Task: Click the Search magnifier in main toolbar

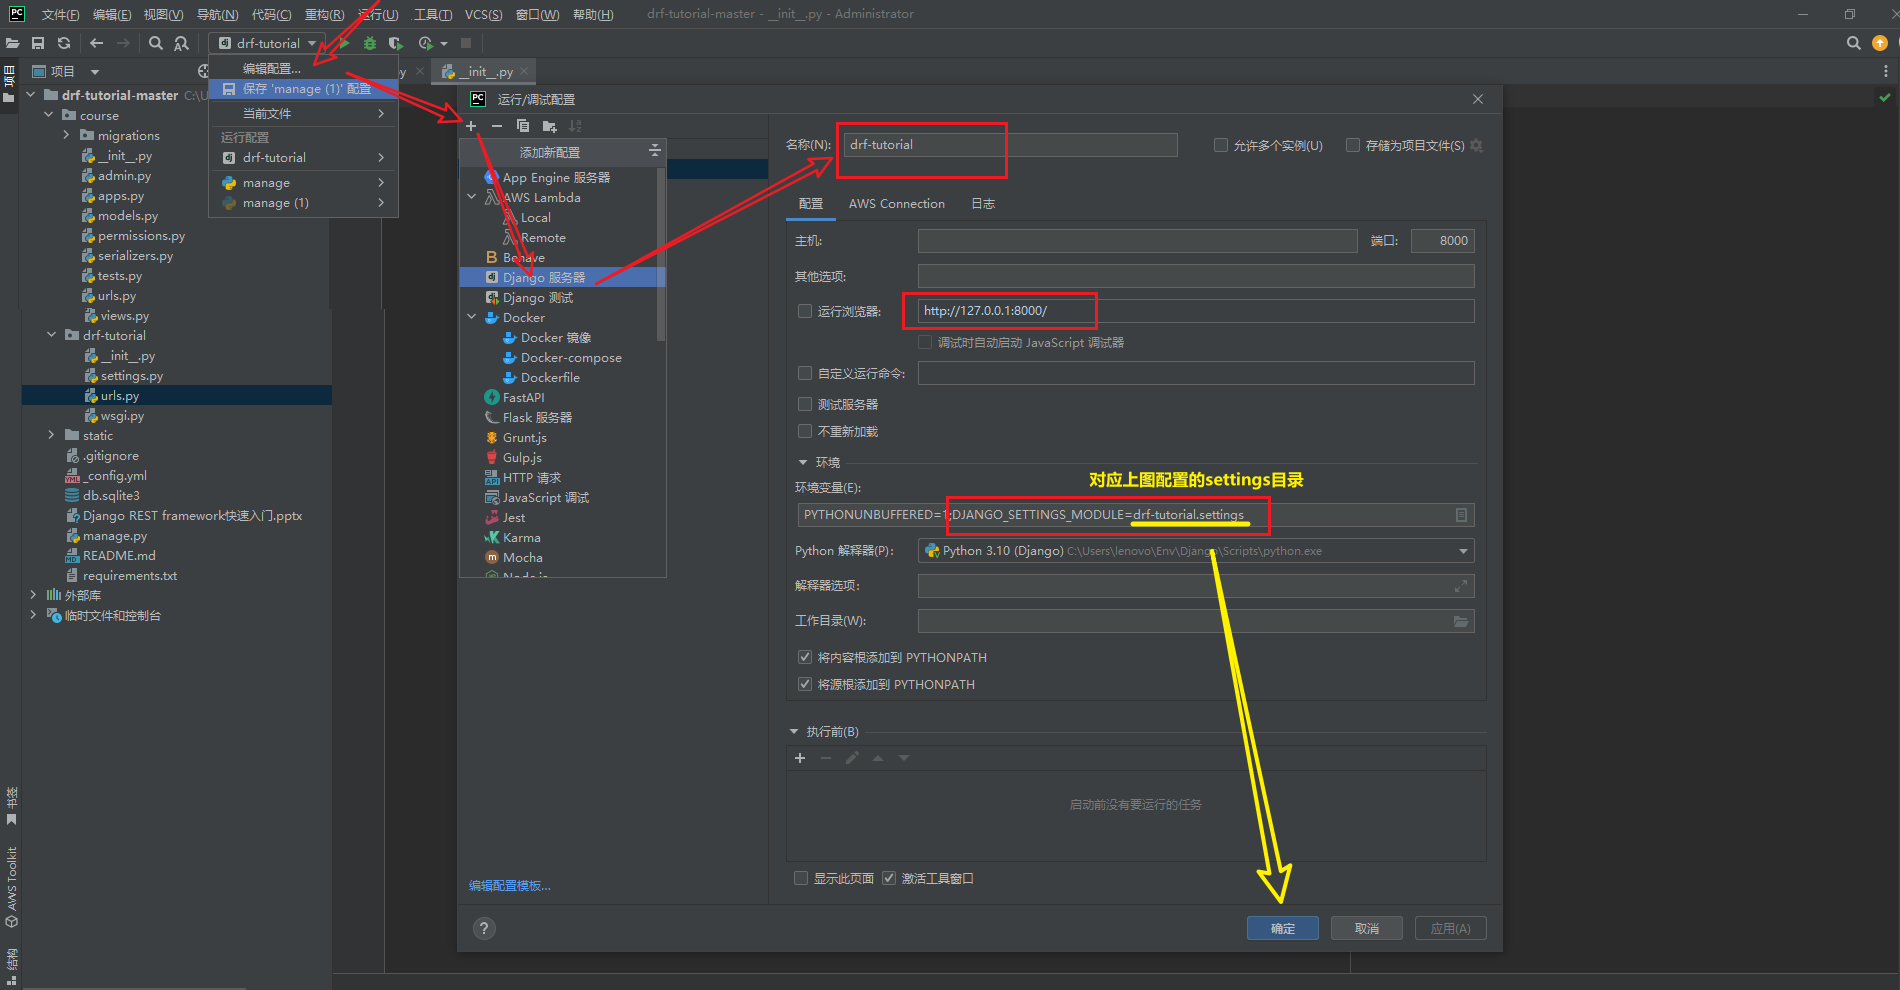Action: [x=155, y=43]
